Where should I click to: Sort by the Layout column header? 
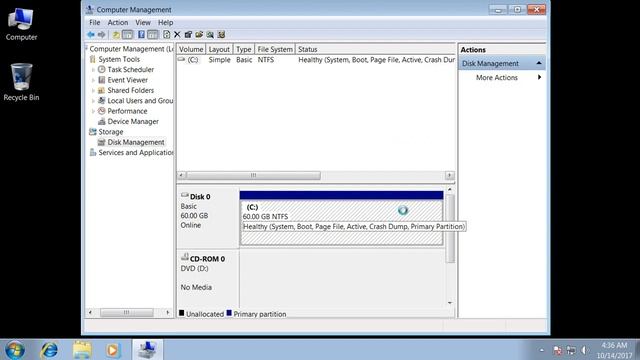coord(219,49)
